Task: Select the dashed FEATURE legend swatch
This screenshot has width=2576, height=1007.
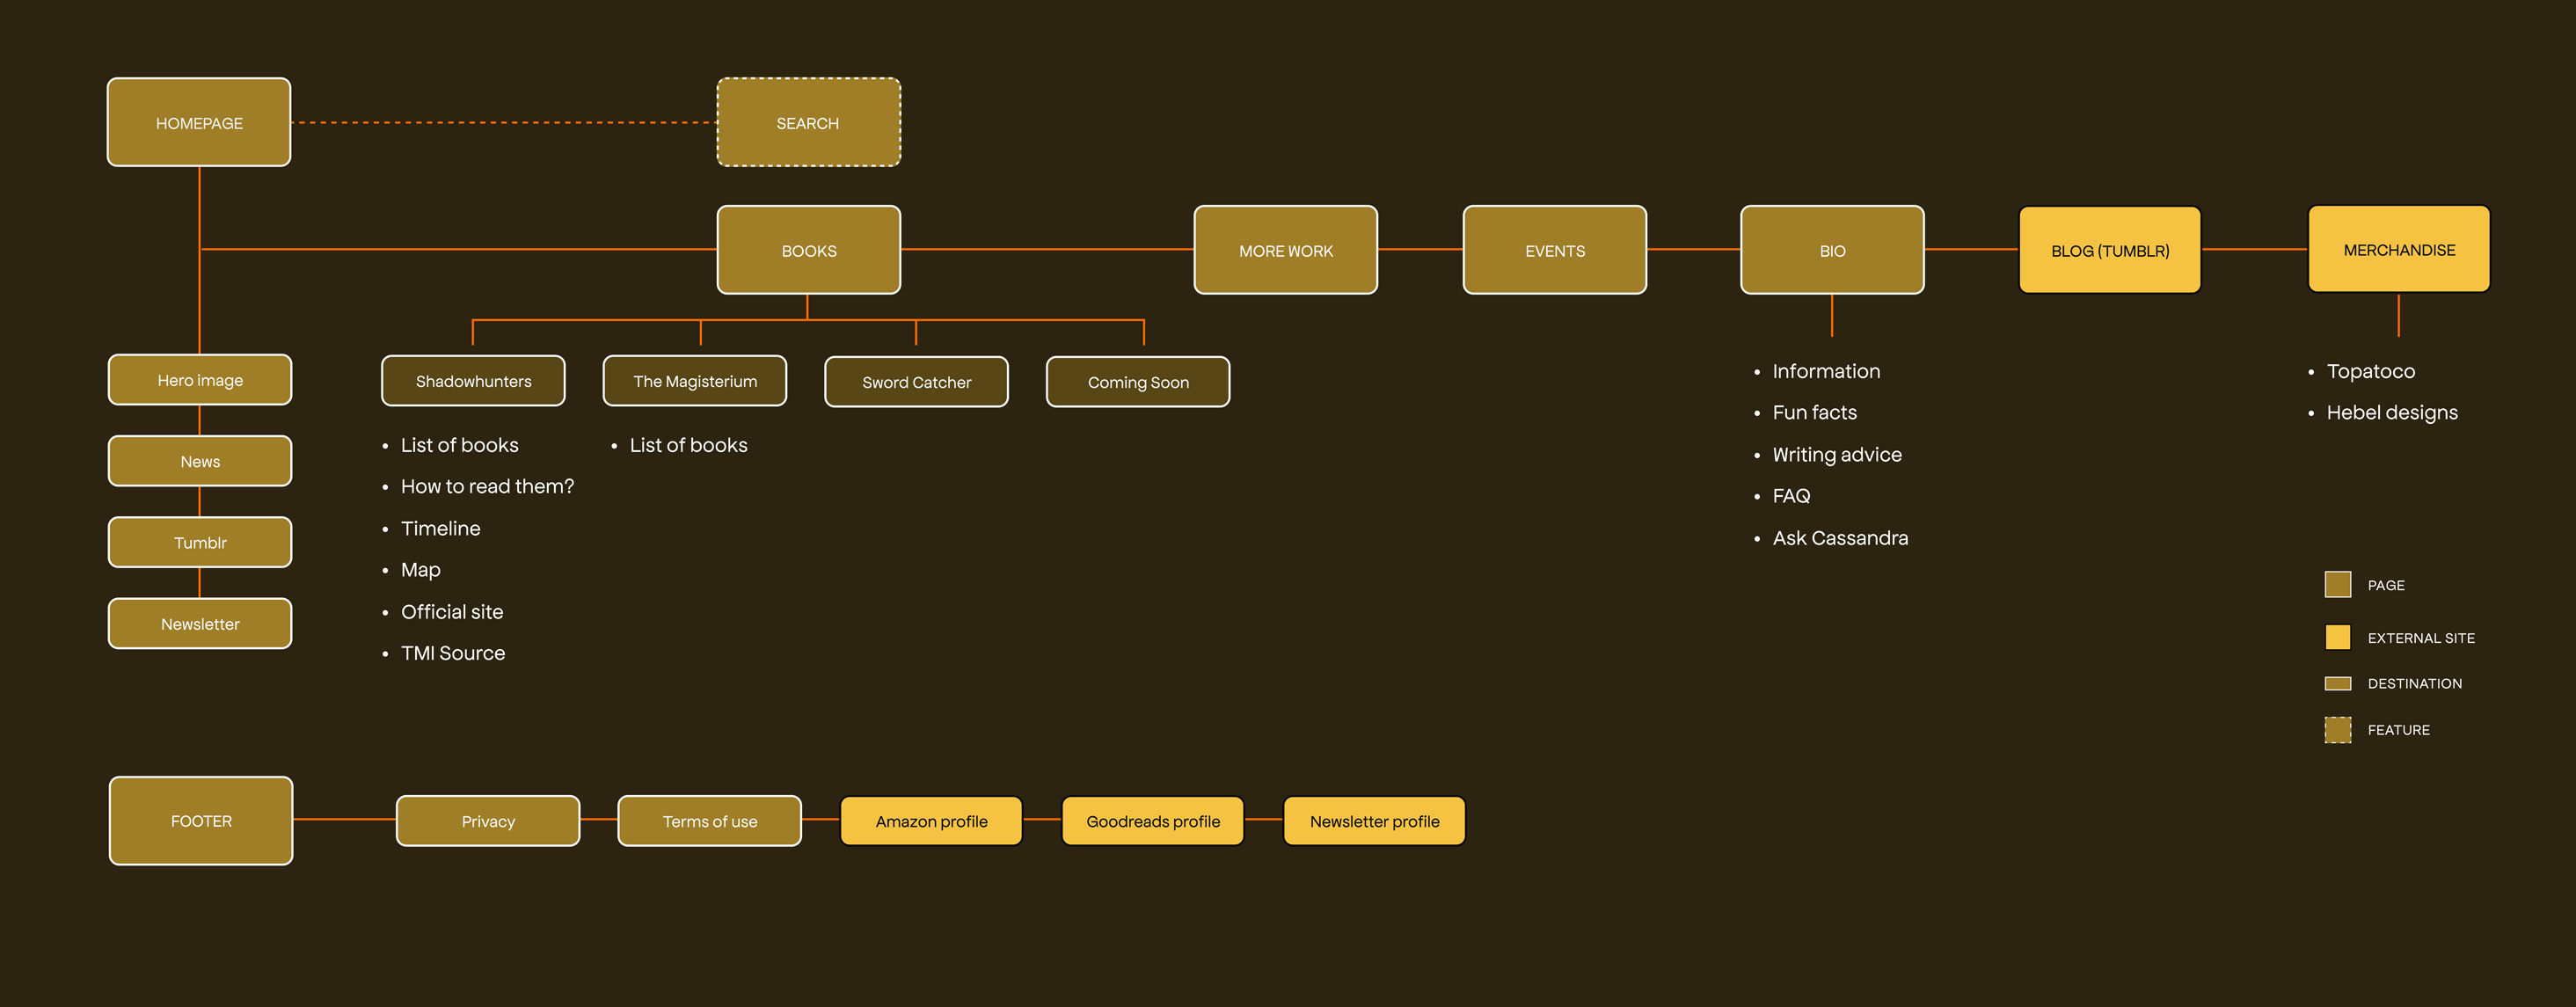Action: [x=2337, y=730]
